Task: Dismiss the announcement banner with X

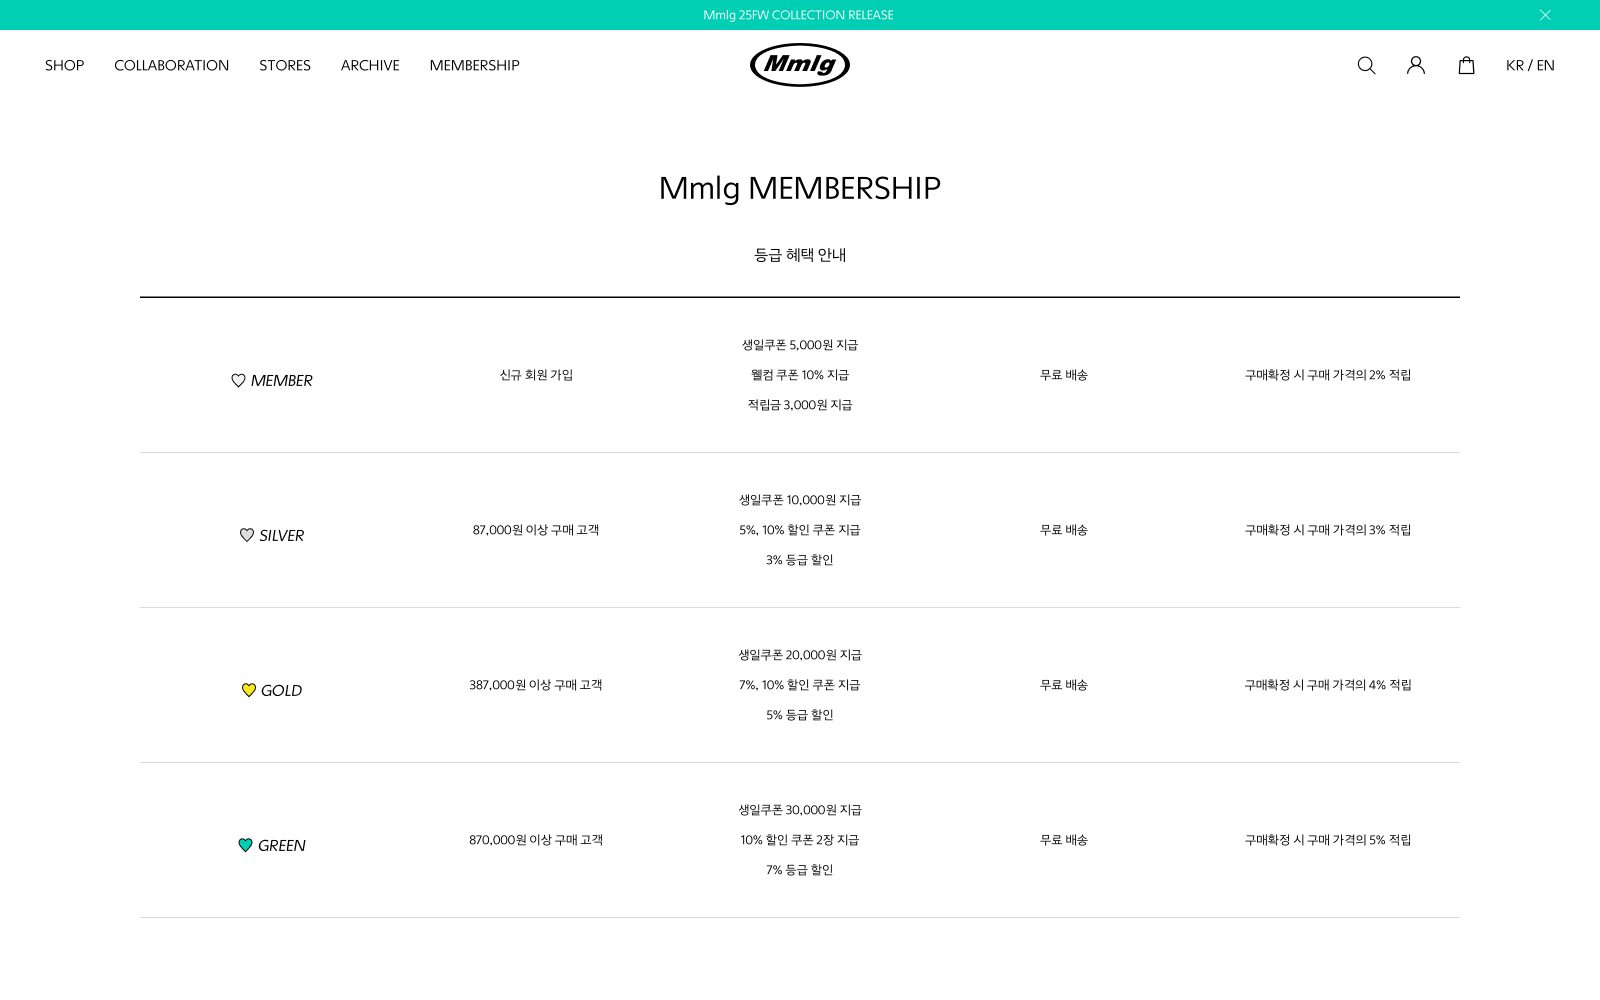Action: [x=1544, y=15]
